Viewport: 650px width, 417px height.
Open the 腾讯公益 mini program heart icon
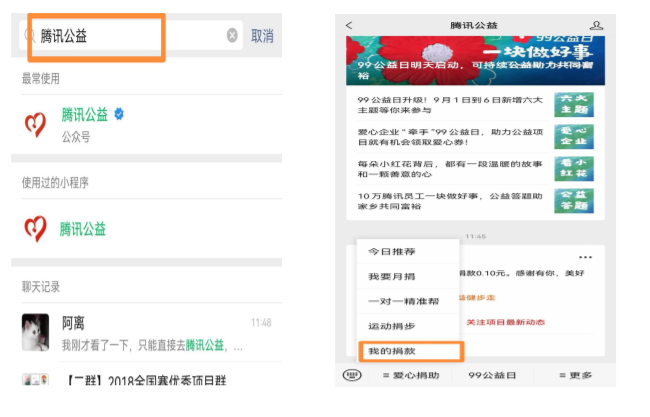[x=35, y=229]
